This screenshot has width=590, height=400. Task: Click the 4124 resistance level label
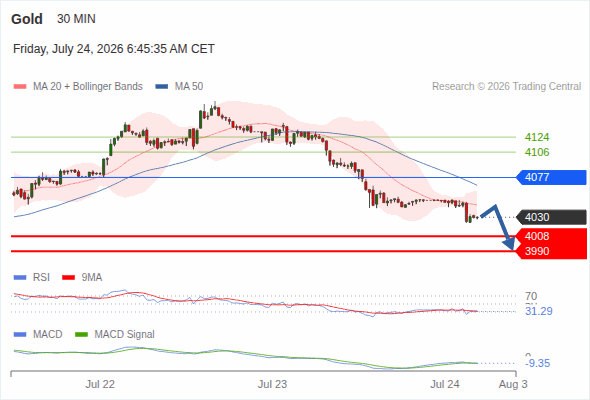point(537,137)
